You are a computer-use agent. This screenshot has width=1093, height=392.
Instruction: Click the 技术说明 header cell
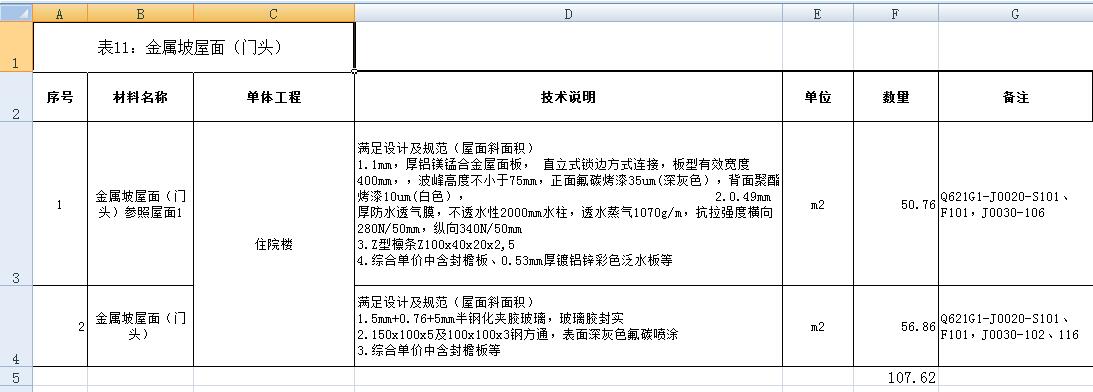pos(568,97)
